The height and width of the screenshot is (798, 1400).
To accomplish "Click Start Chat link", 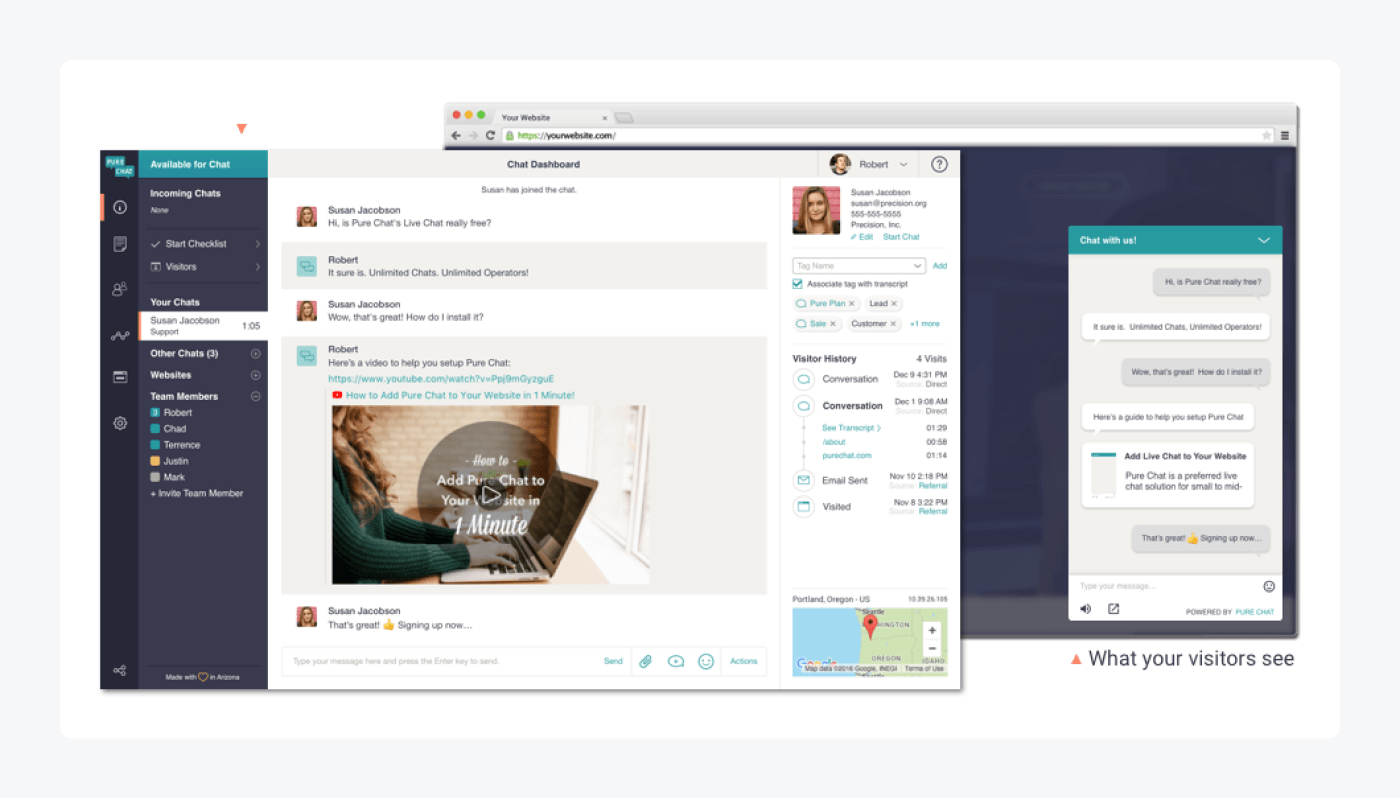I will click(x=901, y=237).
